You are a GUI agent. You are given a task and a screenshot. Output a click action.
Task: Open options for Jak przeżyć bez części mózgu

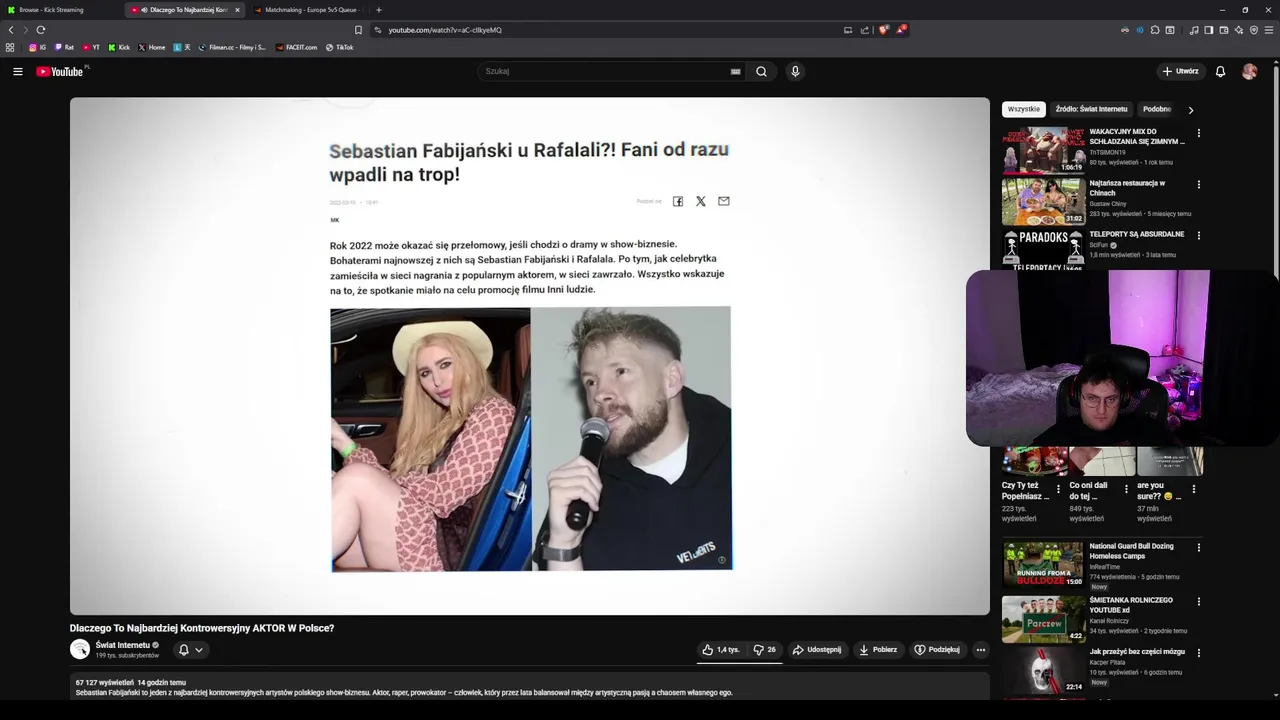click(1198, 653)
